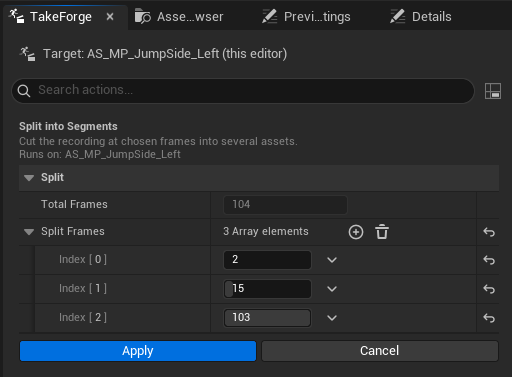Click the '3 Array elements' text
Screen dimensions: 512x377
(266, 232)
